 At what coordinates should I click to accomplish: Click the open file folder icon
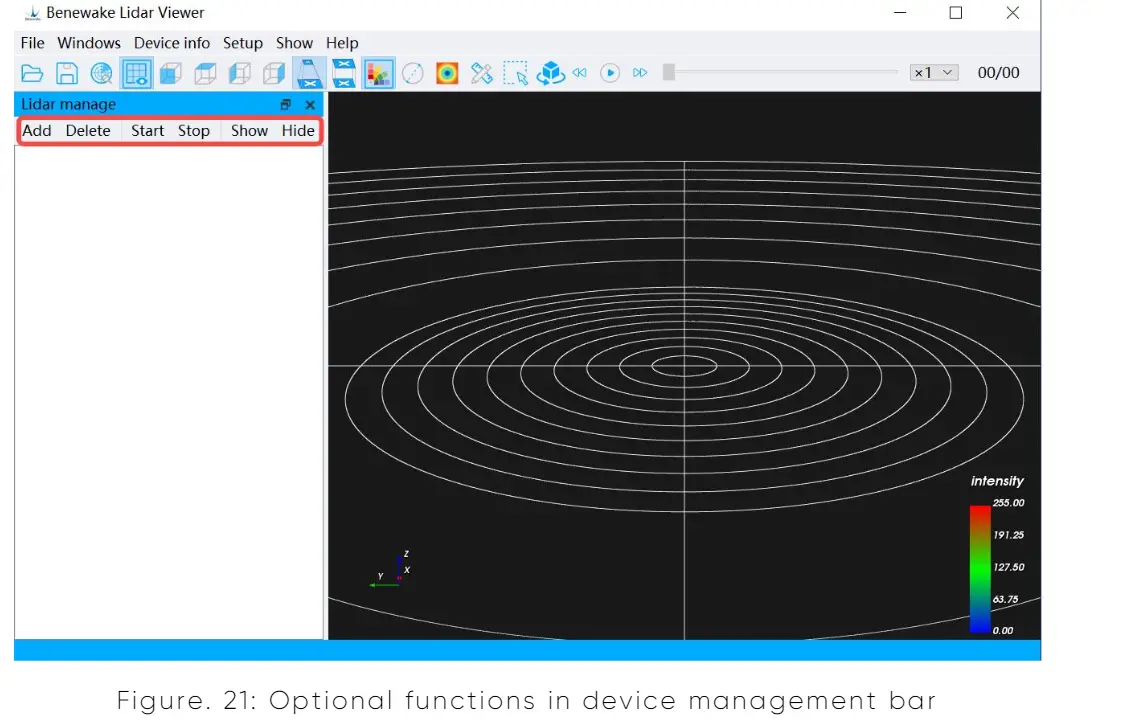pyautogui.click(x=33, y=73)
